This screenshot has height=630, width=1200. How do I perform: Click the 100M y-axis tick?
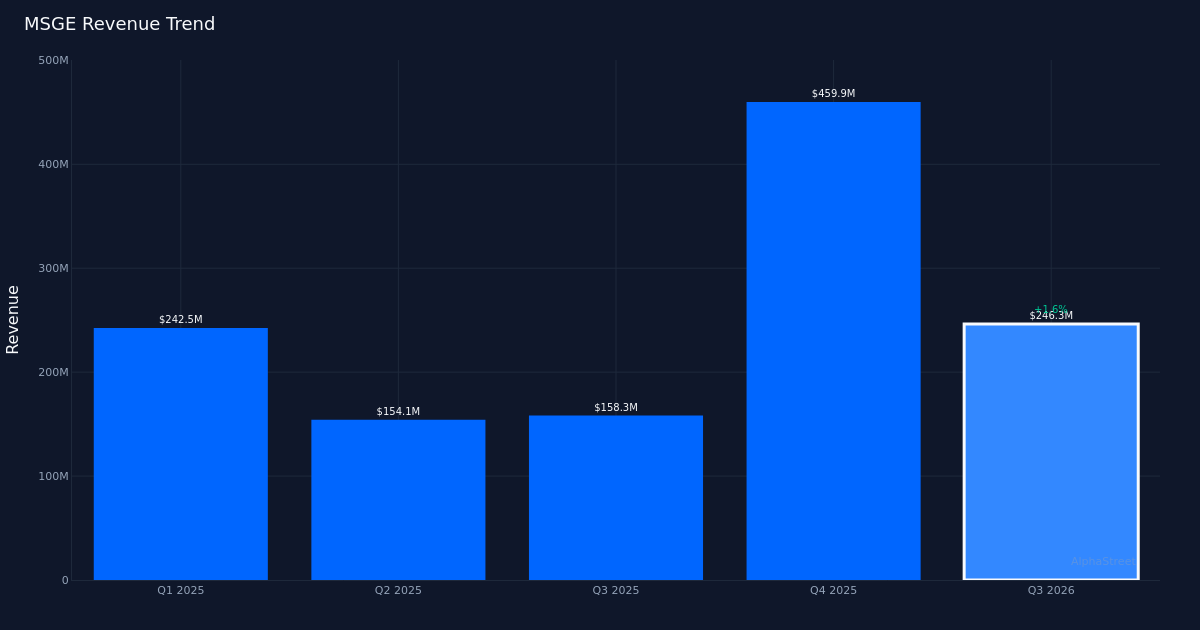(x=53, y=476)
